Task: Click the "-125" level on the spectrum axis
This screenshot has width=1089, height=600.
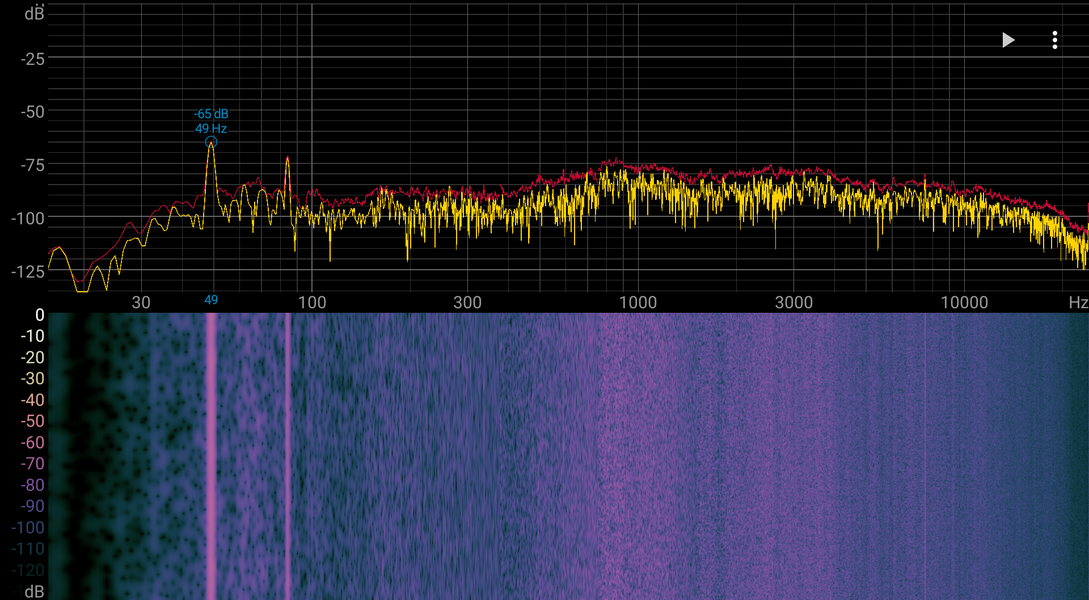Action: 28,272
